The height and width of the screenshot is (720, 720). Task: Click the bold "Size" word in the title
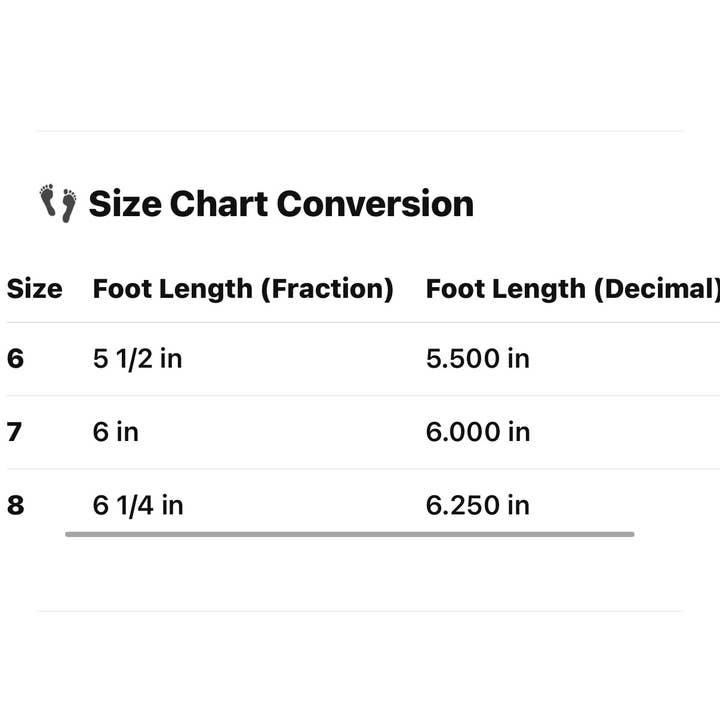pos(125,204)
